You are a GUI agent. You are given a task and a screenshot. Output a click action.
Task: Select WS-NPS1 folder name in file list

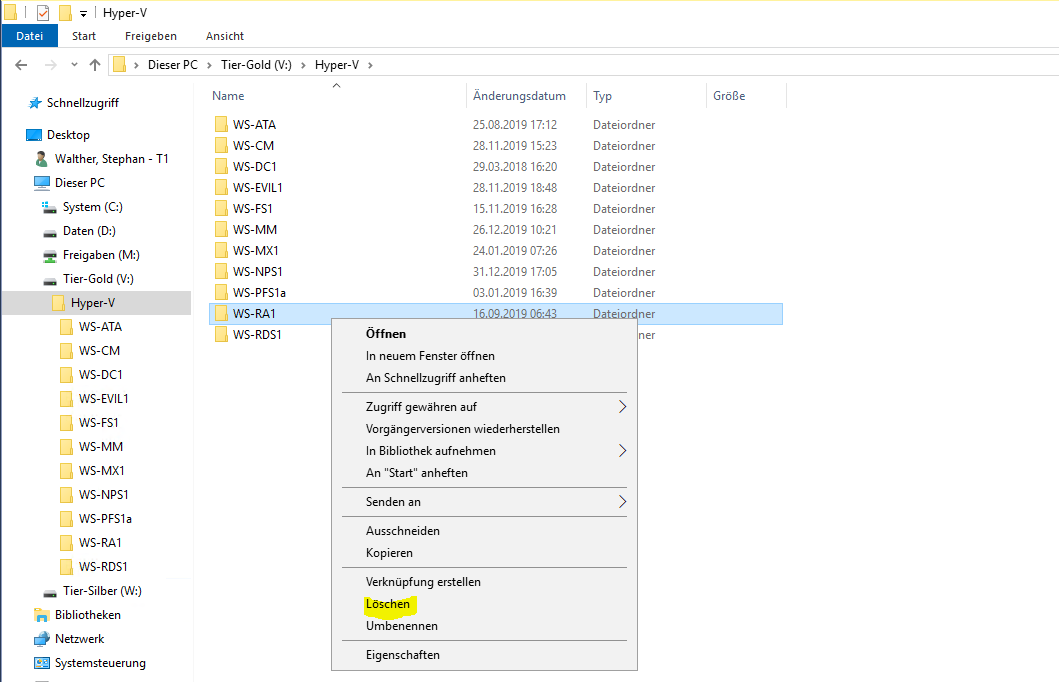(257, 271)
